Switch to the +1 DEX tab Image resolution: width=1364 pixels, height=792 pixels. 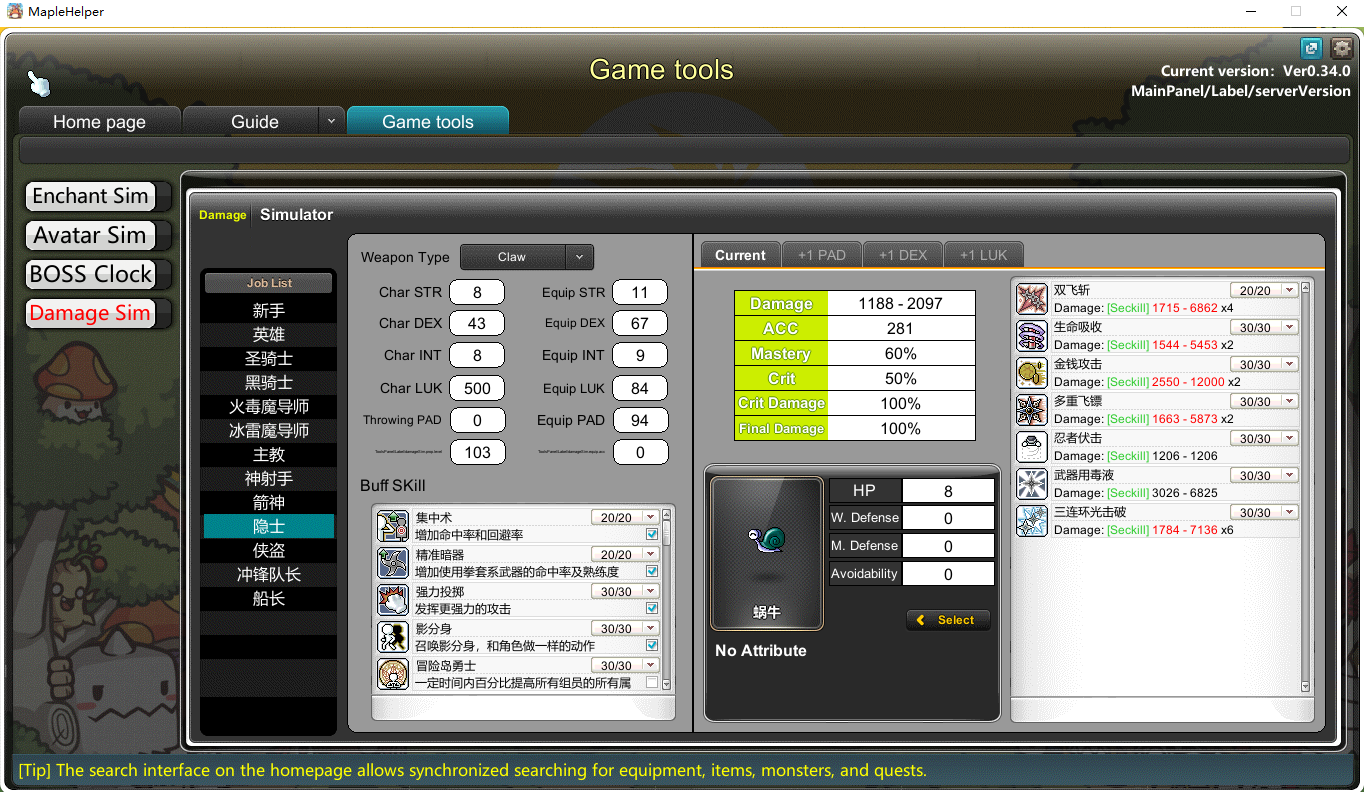(x=903, y=255)
